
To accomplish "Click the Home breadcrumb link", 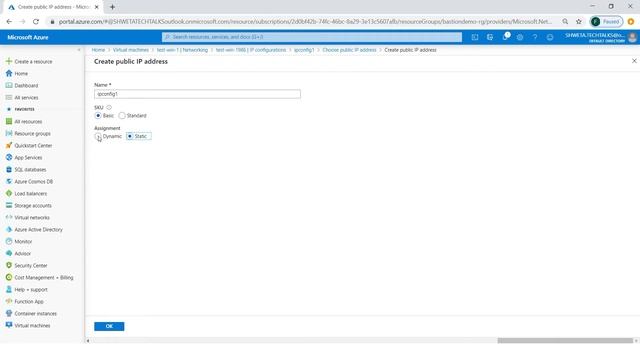I will tap(98, 50).
